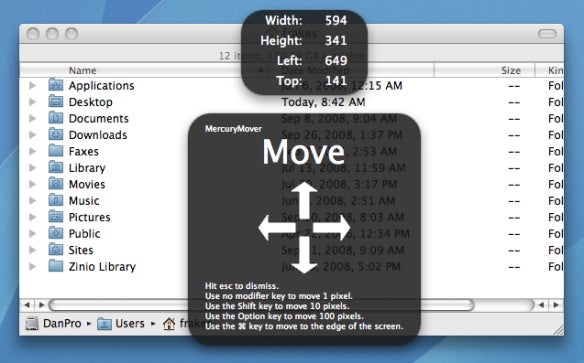Expand the Faxes folder disclosure triangle
584x363 pixels.
[33, 151]
